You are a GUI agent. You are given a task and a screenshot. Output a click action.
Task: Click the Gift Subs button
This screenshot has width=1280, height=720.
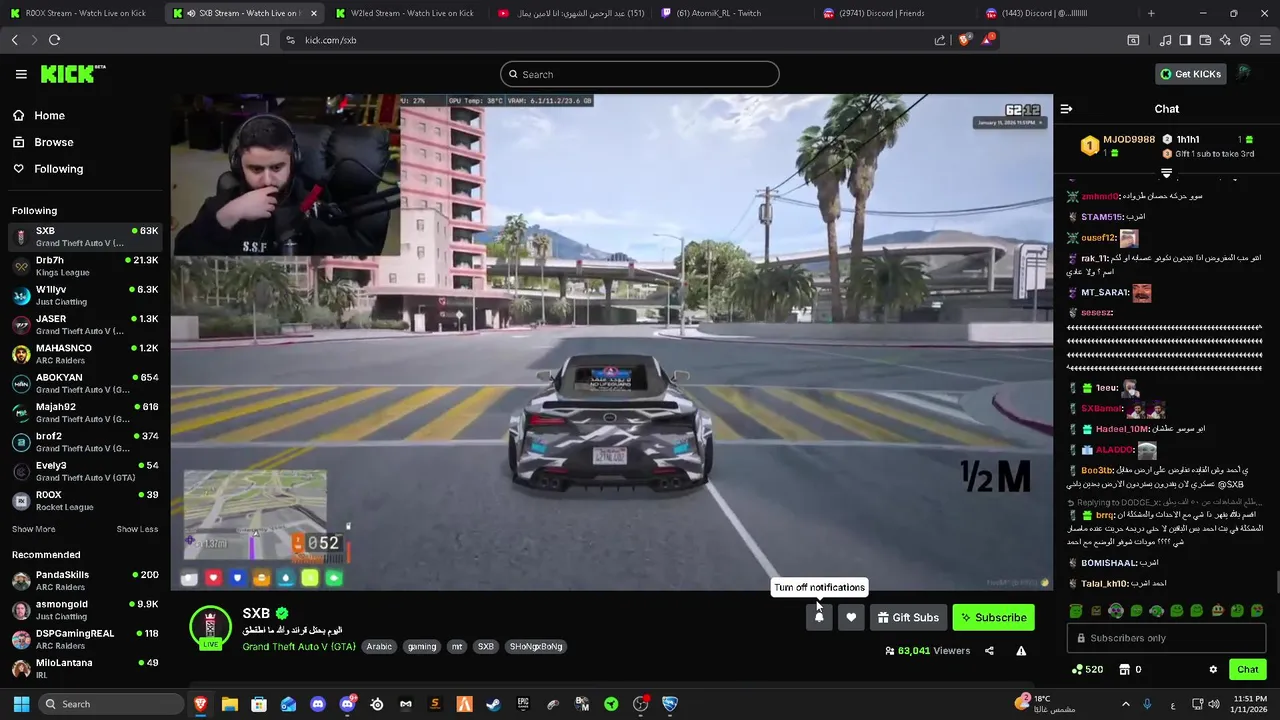(x=908, y=617)
